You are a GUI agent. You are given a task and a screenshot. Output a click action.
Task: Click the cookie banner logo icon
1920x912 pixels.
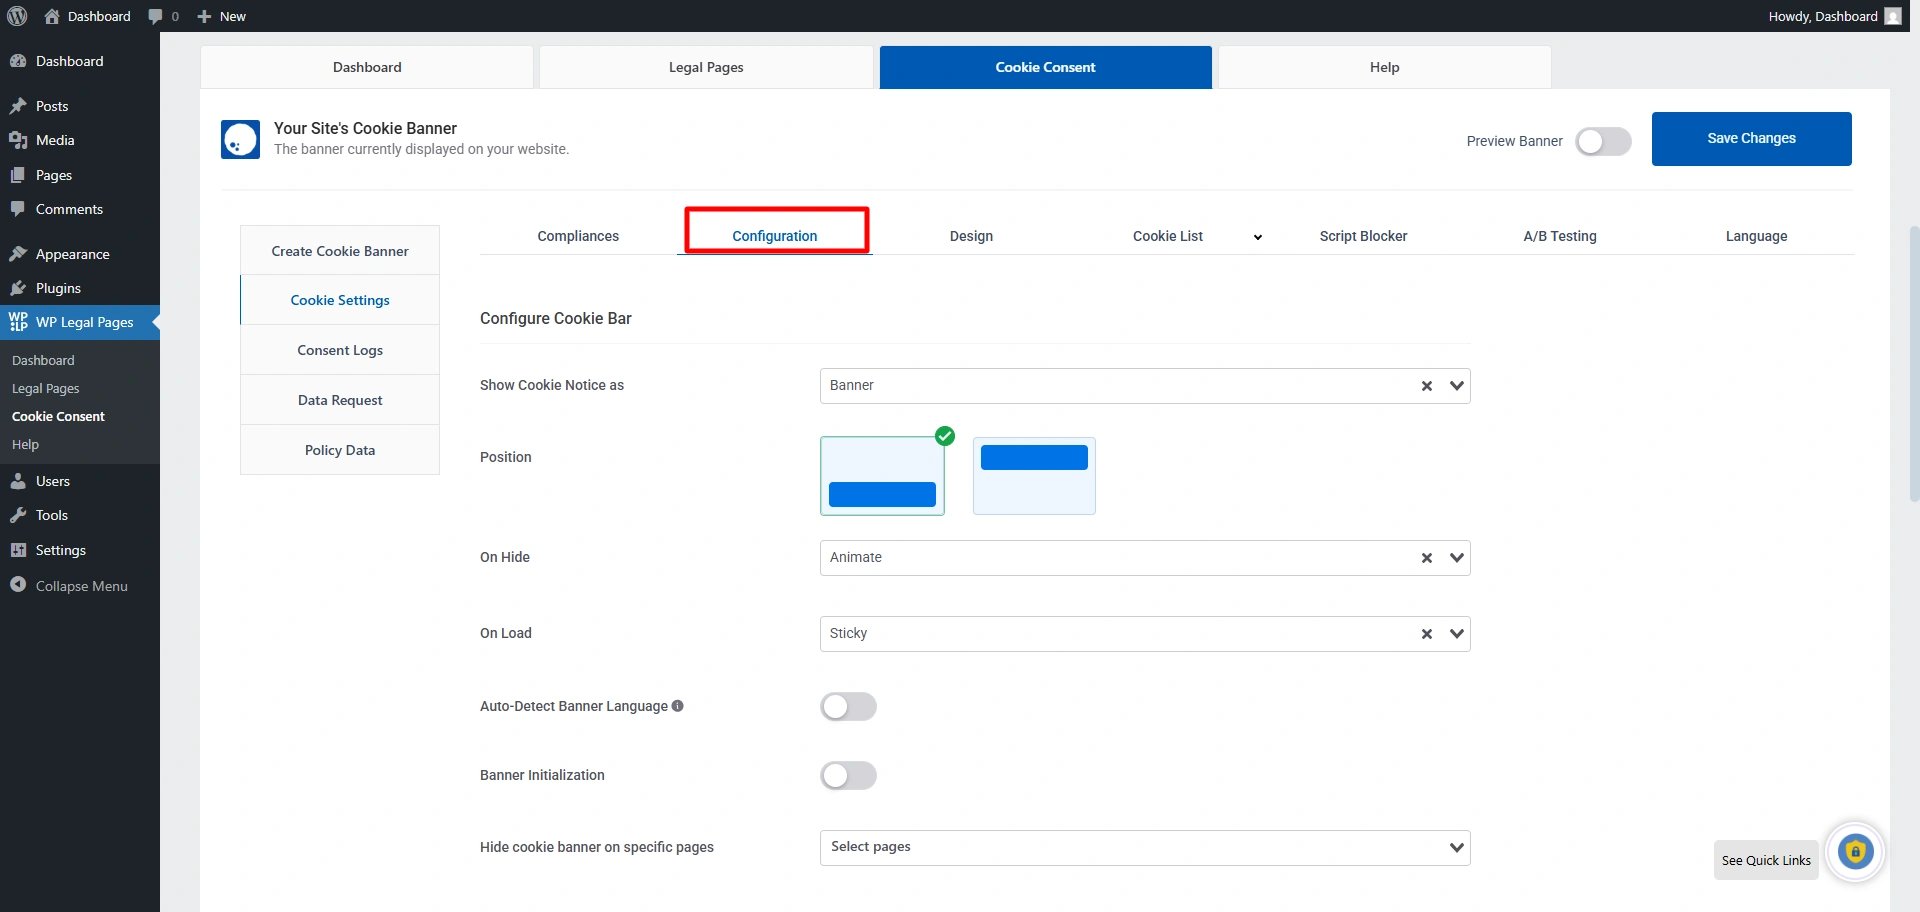click(240, 140)
